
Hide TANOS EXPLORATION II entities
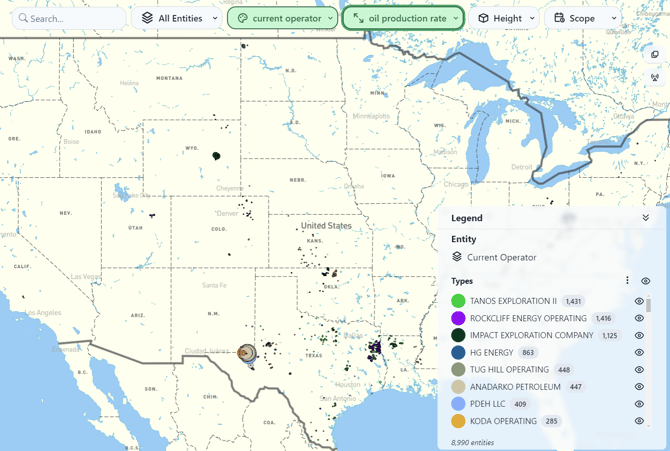[x=639, y=301]
